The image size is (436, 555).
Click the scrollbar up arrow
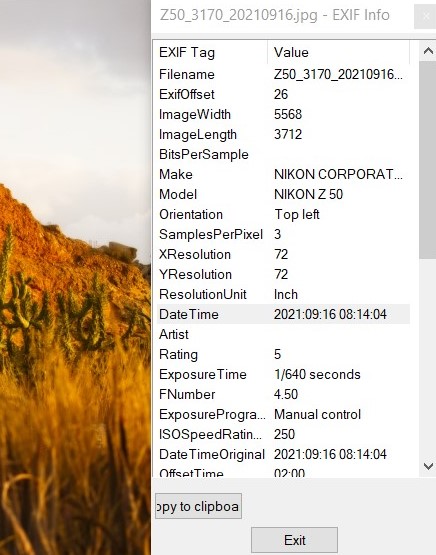[428, 52]
